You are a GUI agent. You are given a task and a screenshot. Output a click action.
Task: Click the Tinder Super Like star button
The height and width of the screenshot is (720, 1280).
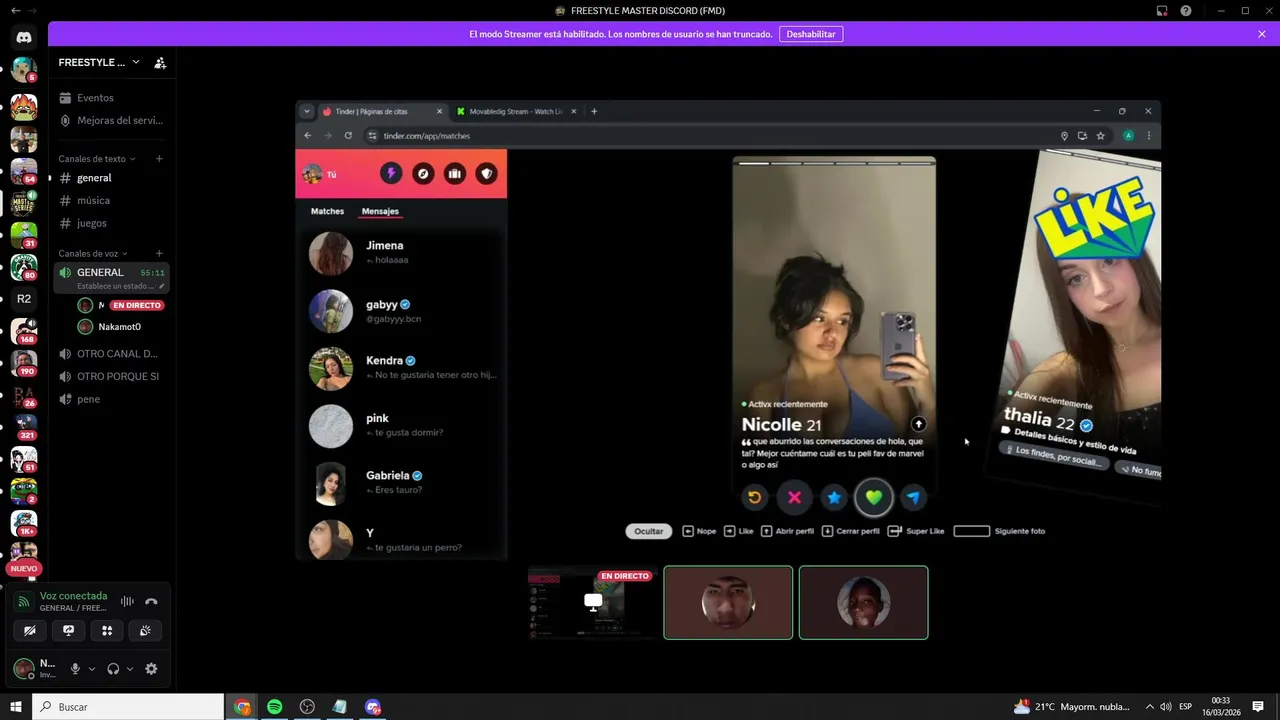tap(834, 497)
